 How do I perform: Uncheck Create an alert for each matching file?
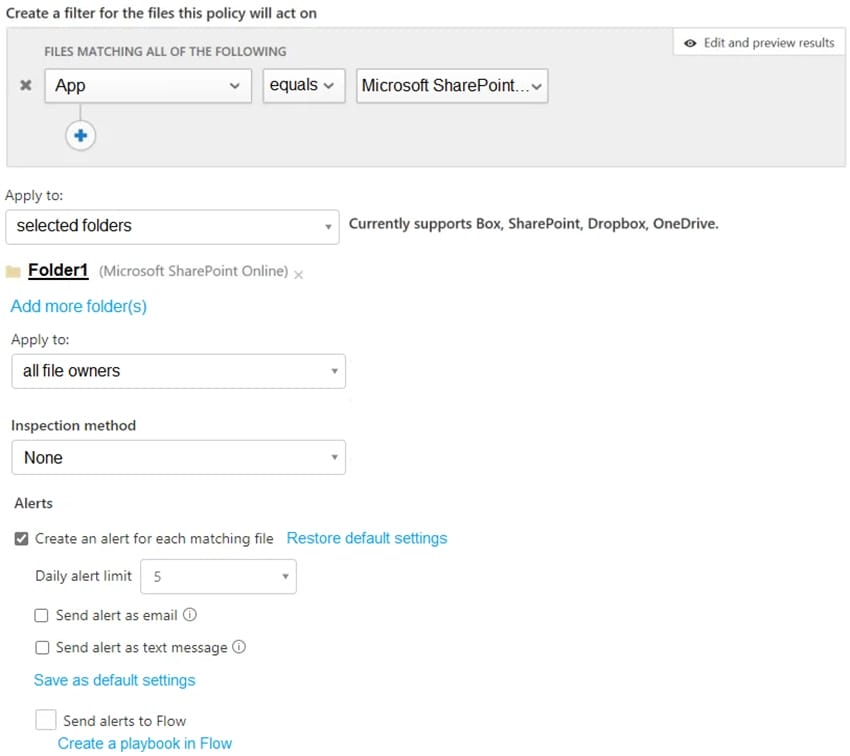pyautogui.click(x=21, y=539)
